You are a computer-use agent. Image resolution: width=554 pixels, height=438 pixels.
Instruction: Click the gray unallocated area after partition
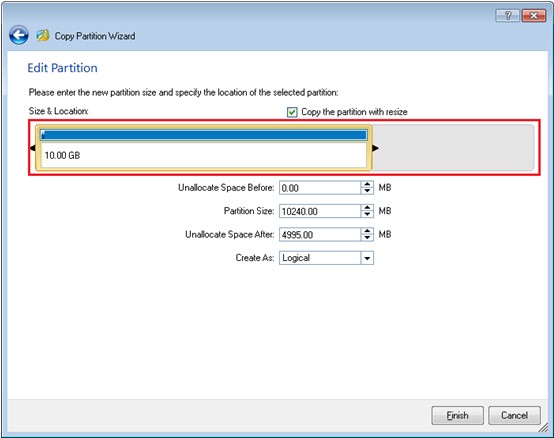pyautogui.click(x=453, y=148)
